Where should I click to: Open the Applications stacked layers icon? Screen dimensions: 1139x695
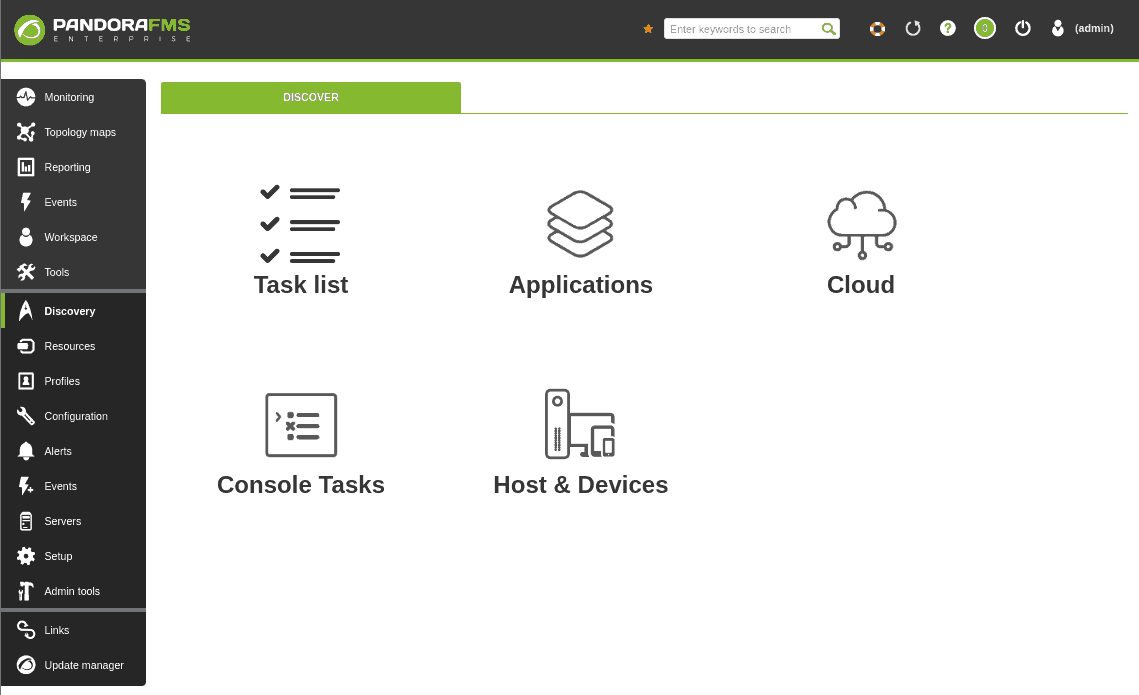coord(580,224)
